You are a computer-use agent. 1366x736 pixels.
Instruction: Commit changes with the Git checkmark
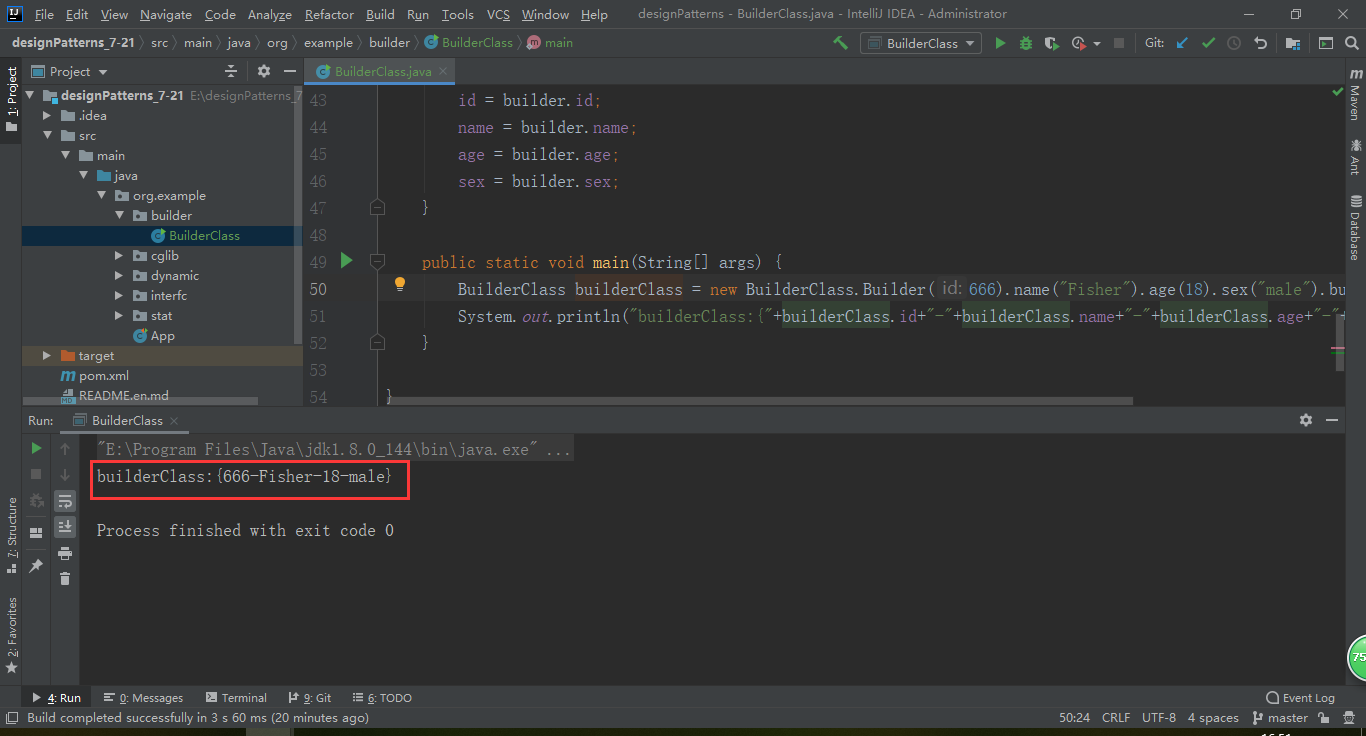point(1208,43)
